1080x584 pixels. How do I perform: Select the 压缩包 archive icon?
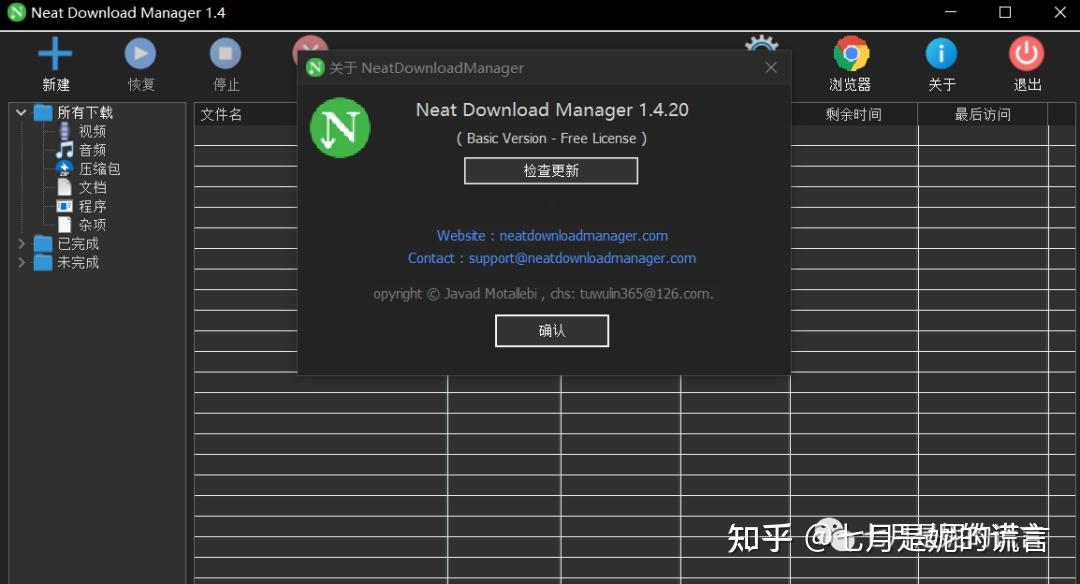coord(64,169)
